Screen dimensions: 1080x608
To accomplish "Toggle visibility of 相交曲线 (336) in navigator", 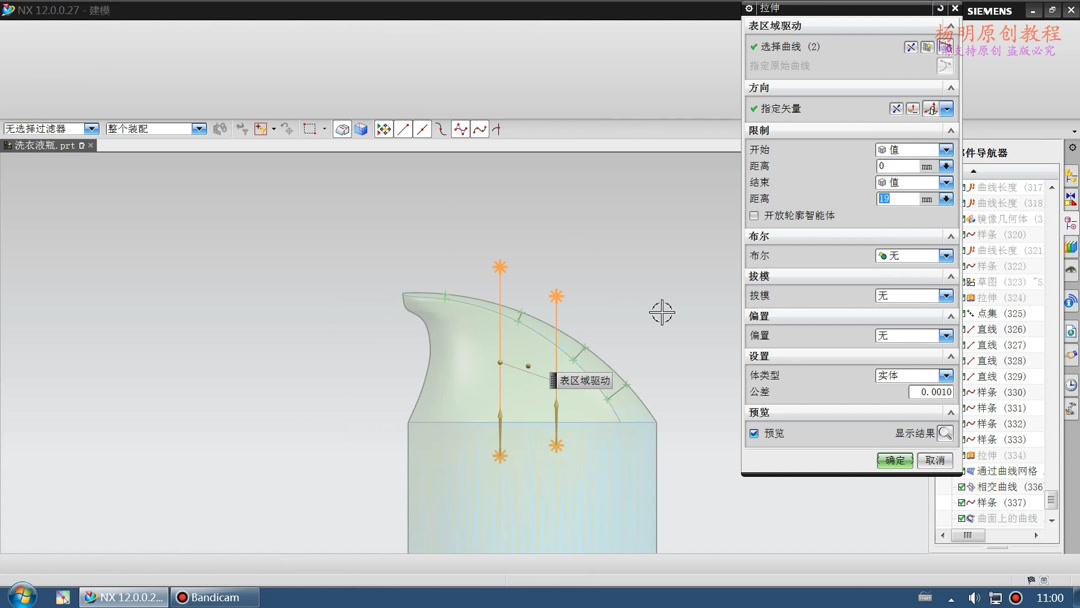I will click(x=962, y=486).
